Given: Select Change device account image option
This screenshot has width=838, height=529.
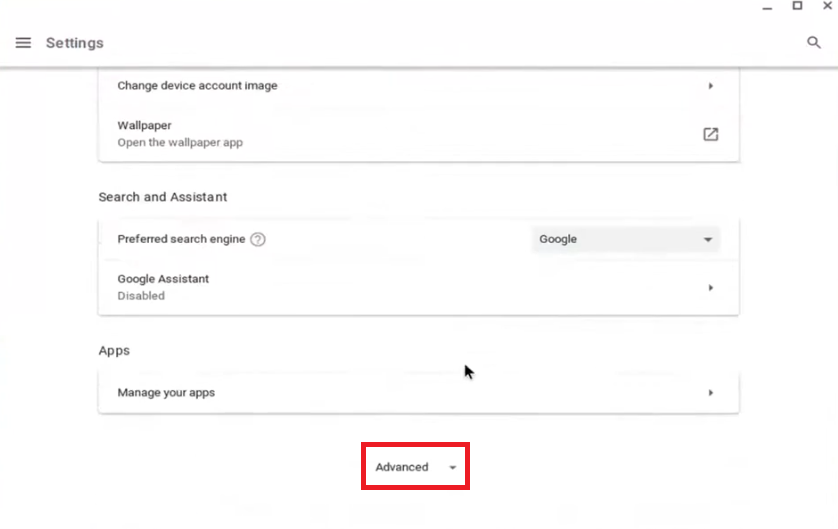Looking at the screenshot, I should point(197,86).
